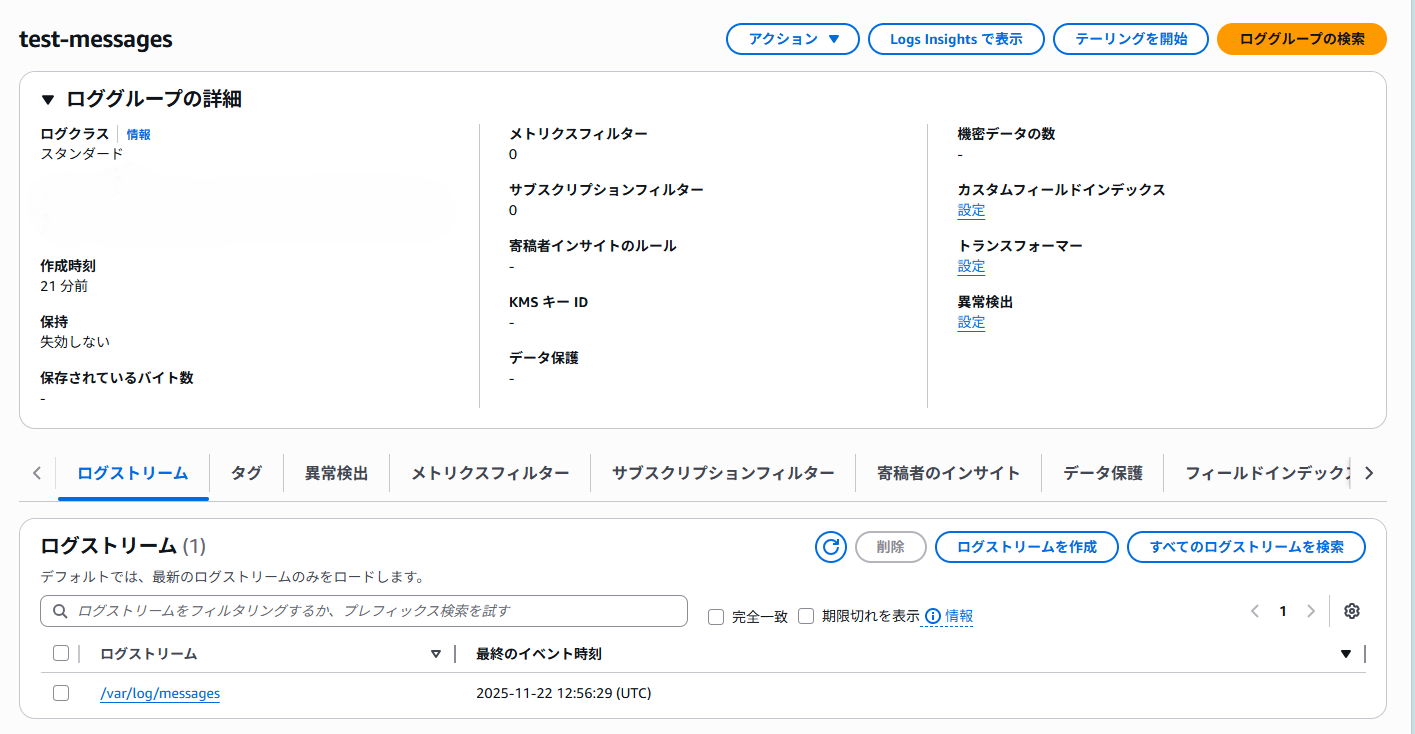Screen dimensions: 1415x734
Task: Go to the next page of log streams
Action: click(x=1311, y=611)
